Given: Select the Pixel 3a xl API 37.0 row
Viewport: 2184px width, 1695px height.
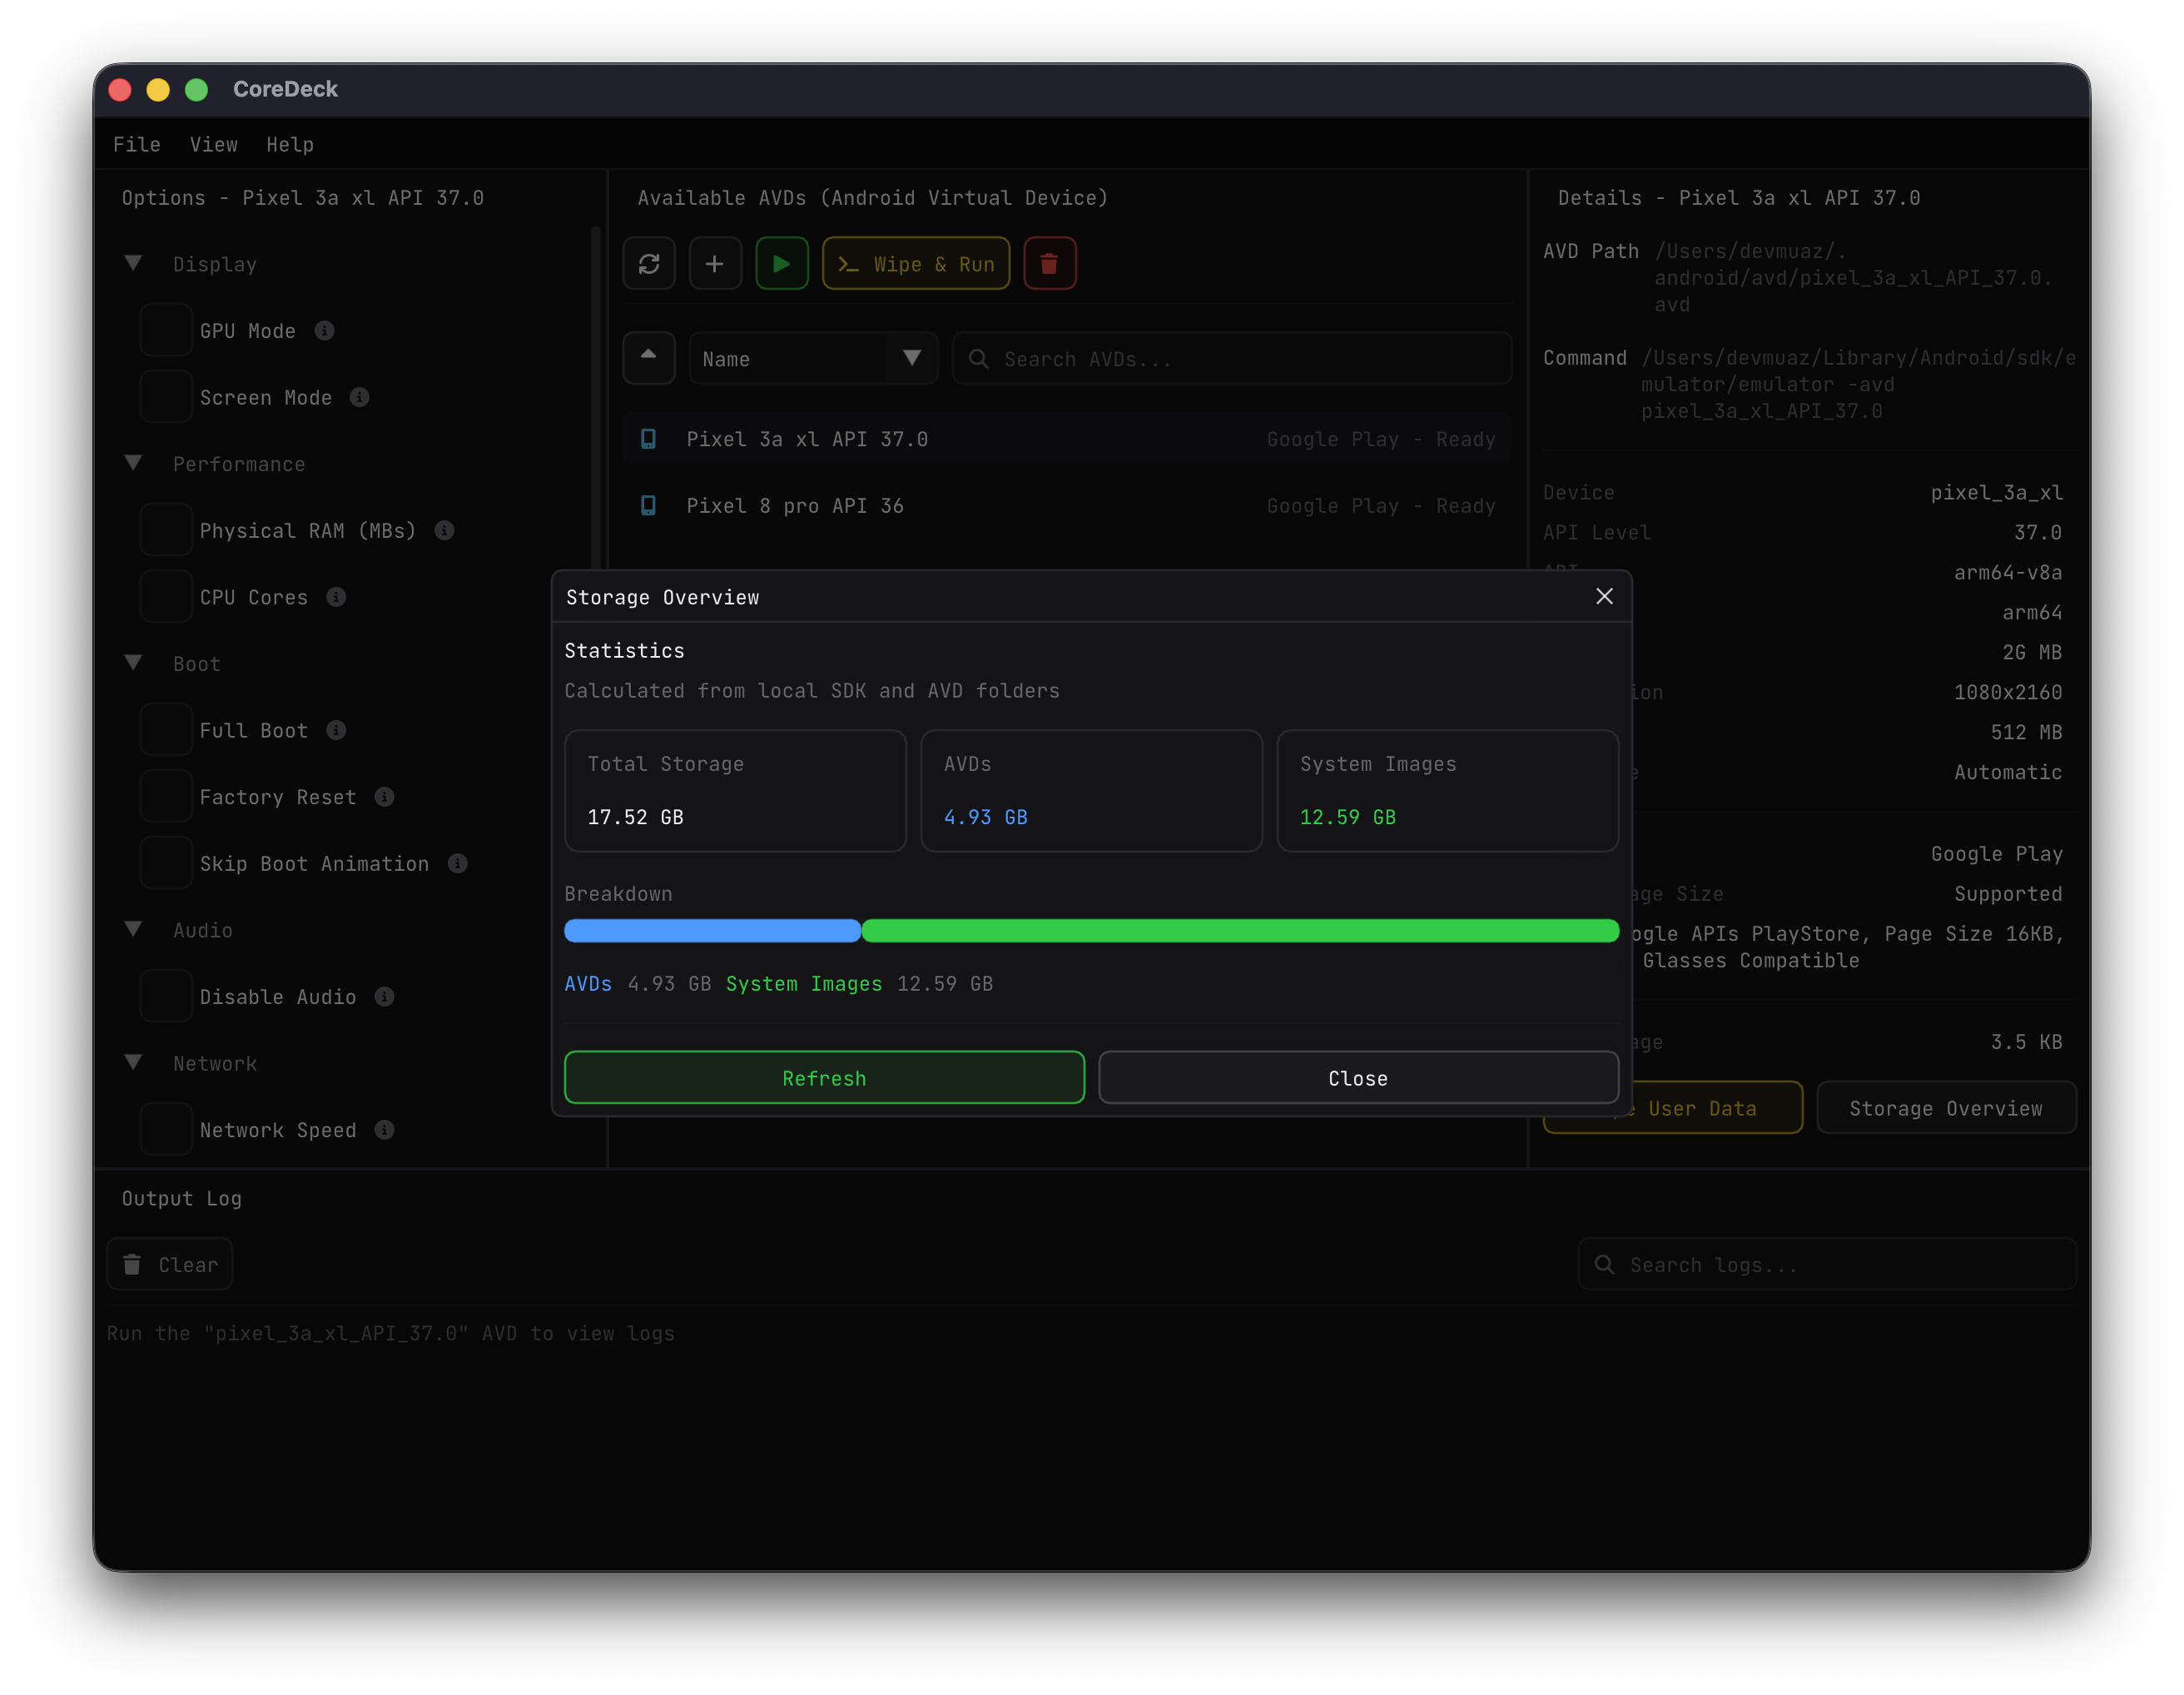Looking at the screenshot, I should [x=1067, y=439].
